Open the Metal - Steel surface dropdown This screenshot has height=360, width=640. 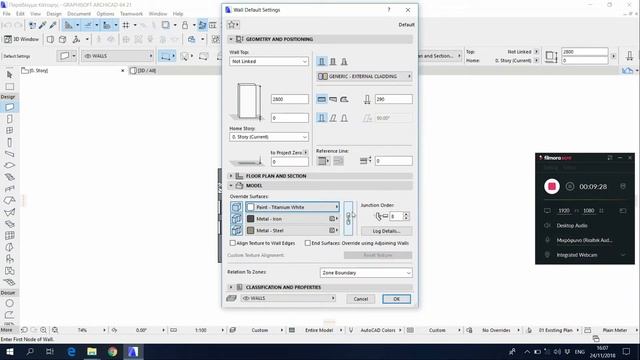tap(292, 230)
